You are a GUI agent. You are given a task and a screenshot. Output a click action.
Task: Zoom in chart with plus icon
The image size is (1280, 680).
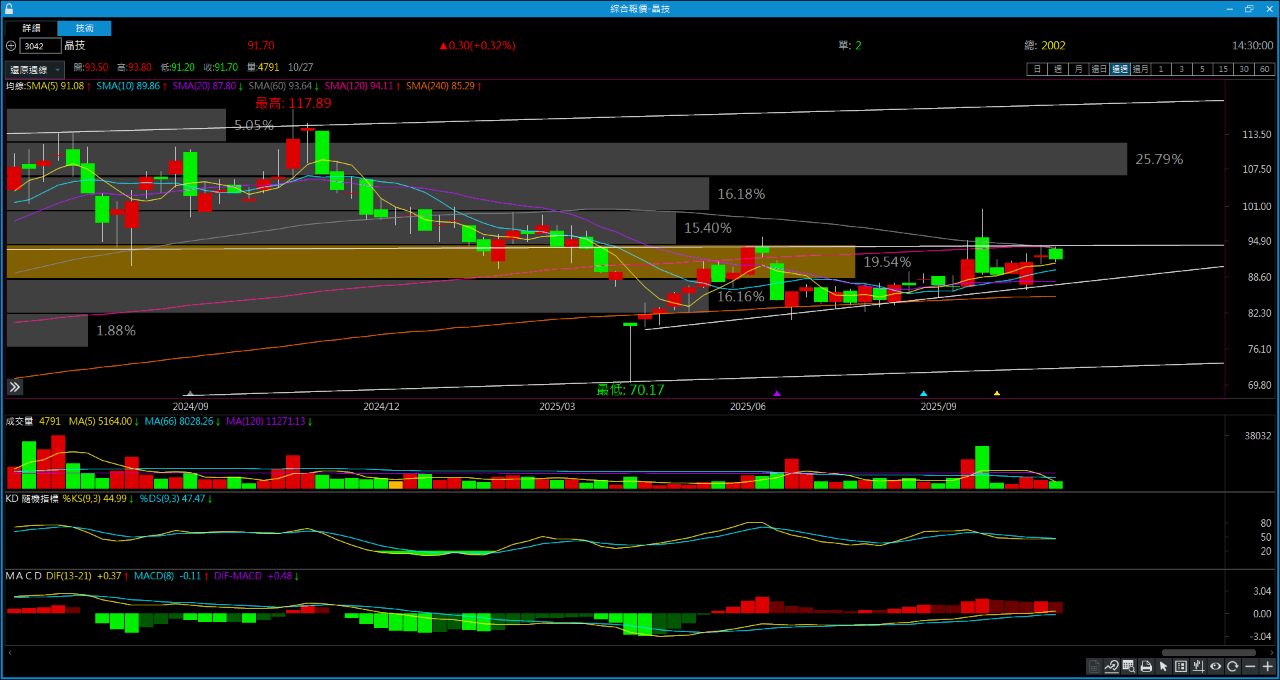tap(1267, 666)
